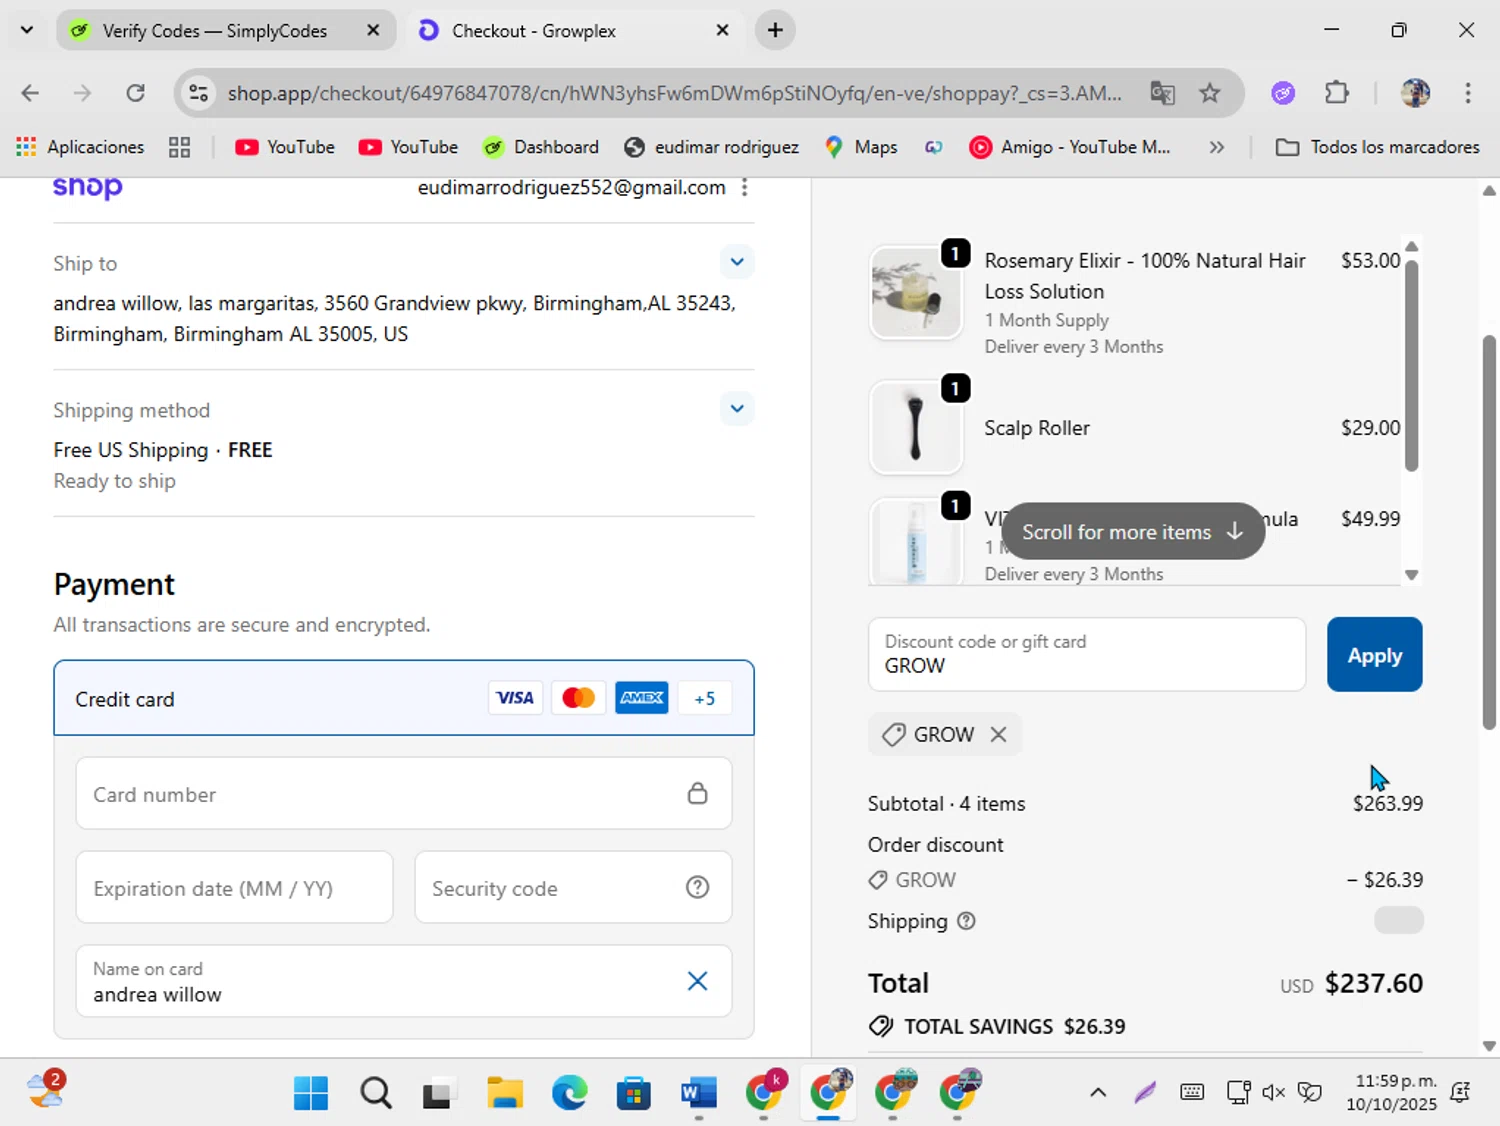Viewport: 1500px width, 1126px height.
Task: Open account options menu beside email
Action: point(744,188)
